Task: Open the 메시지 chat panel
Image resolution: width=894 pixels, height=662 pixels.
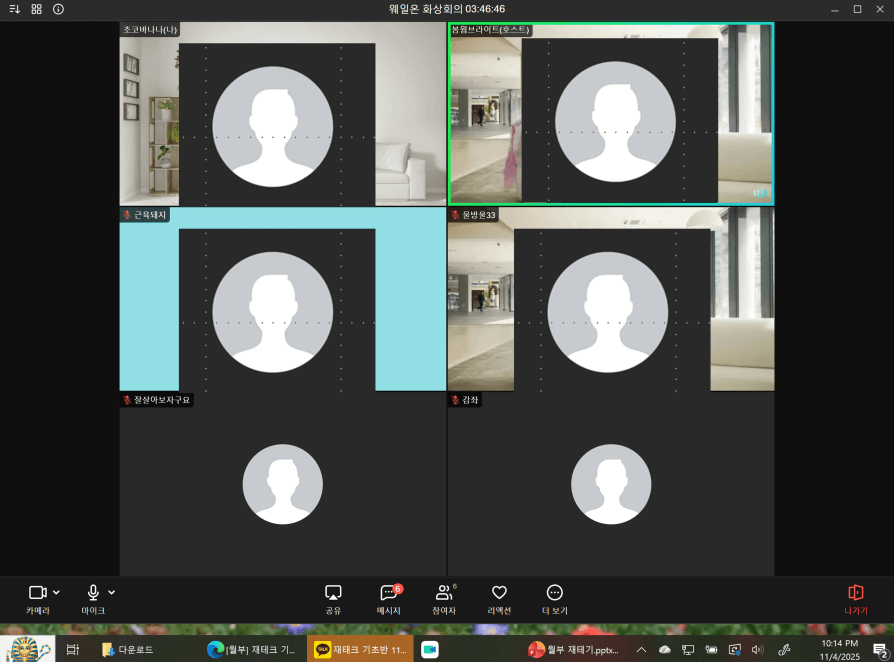Action: click(389, 599)
